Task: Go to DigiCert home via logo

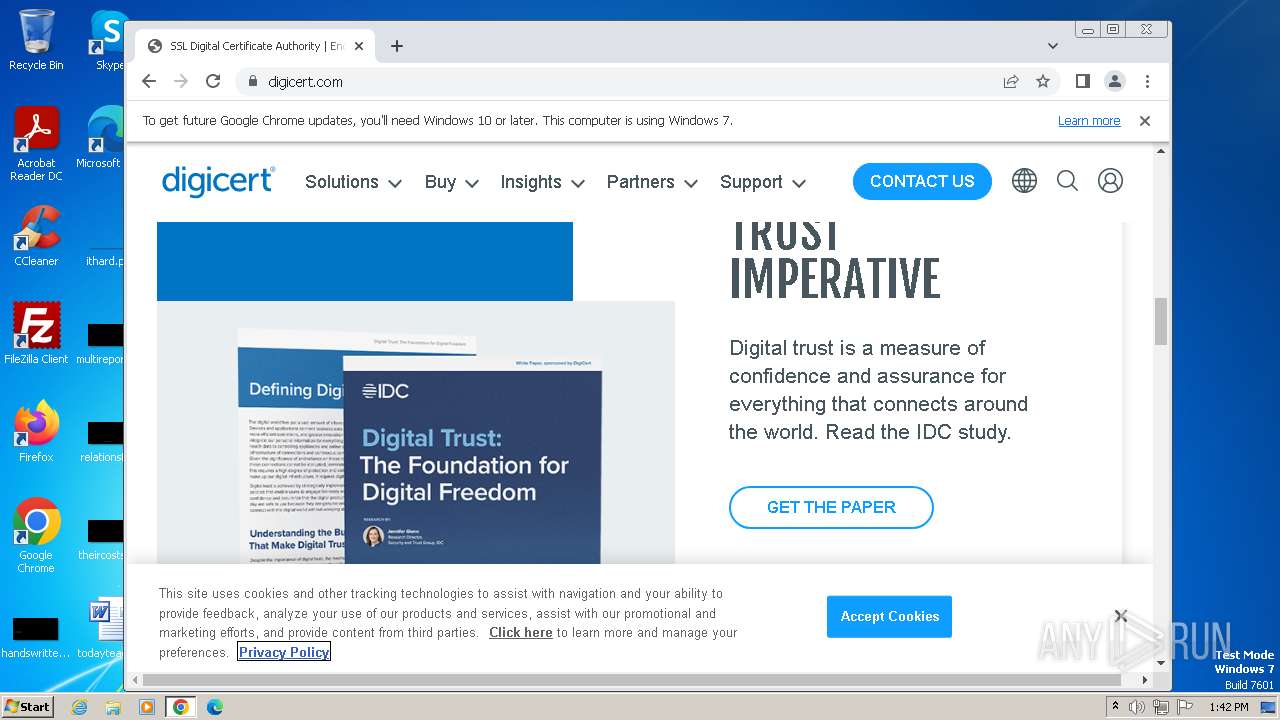Action: (x=218, y=181)
